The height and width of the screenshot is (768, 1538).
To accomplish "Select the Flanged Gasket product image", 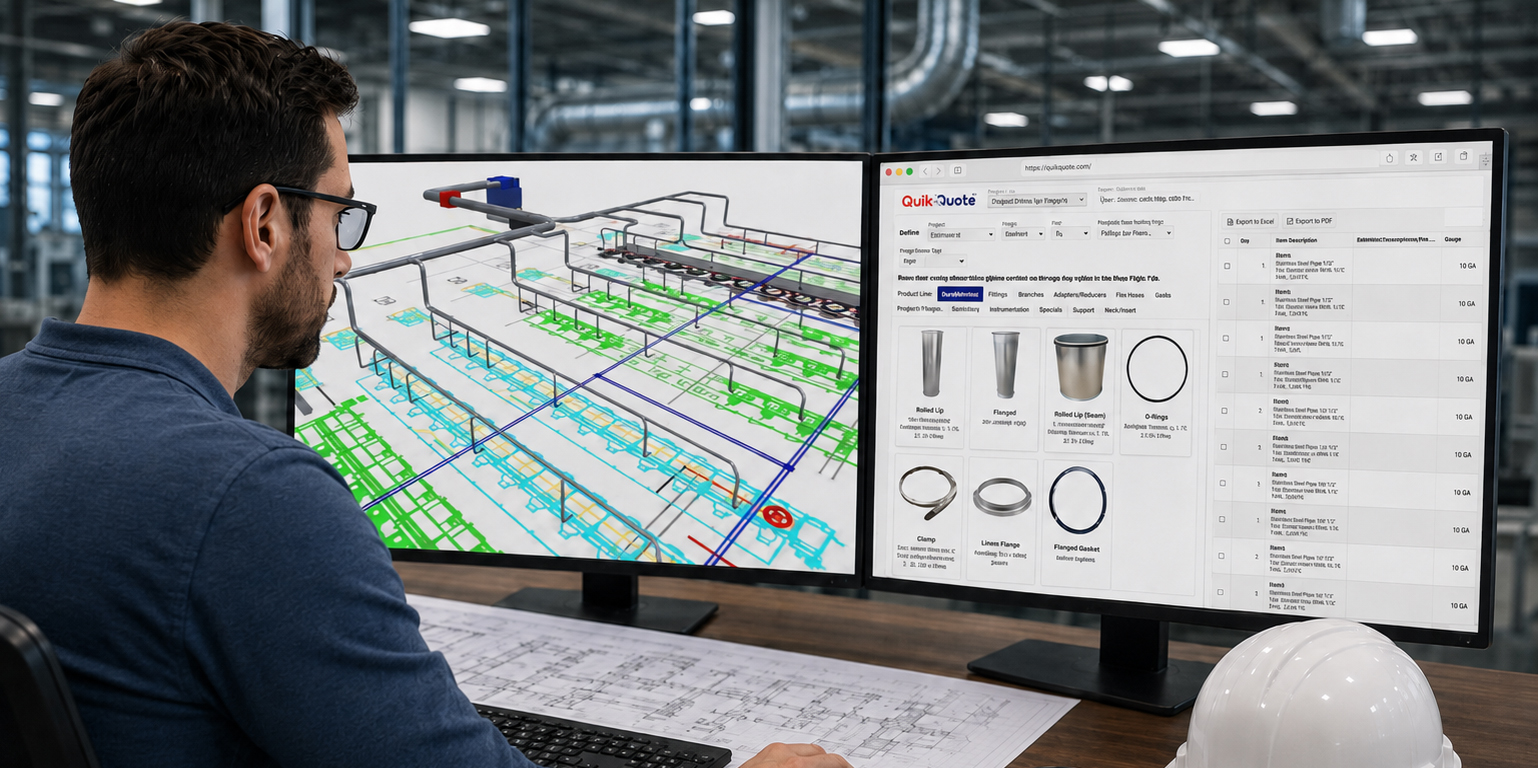I will [1077, 500].
